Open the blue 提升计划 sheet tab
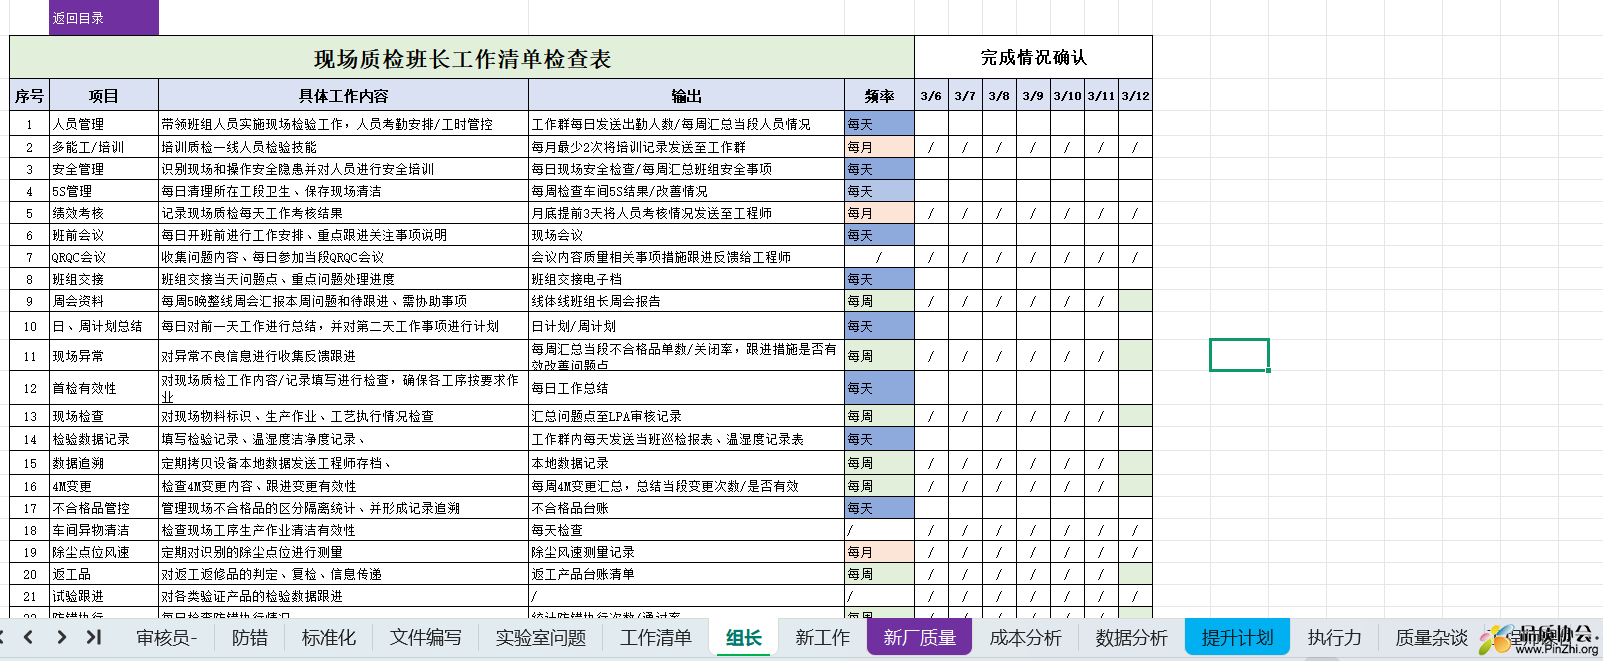The height and width of the screenshot is (661, 1603). click(x=1238, y=637)
